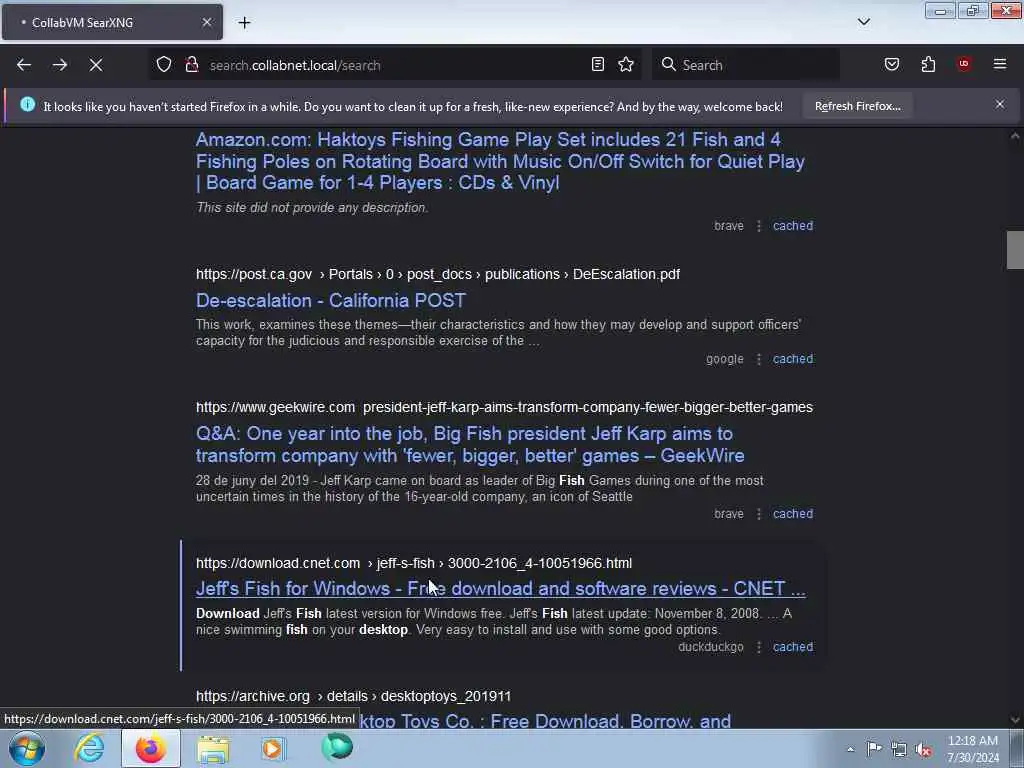
Task: Click the post.ca.gov DeEscalation.pdf URL text
Action: click(x=438, y=274)
